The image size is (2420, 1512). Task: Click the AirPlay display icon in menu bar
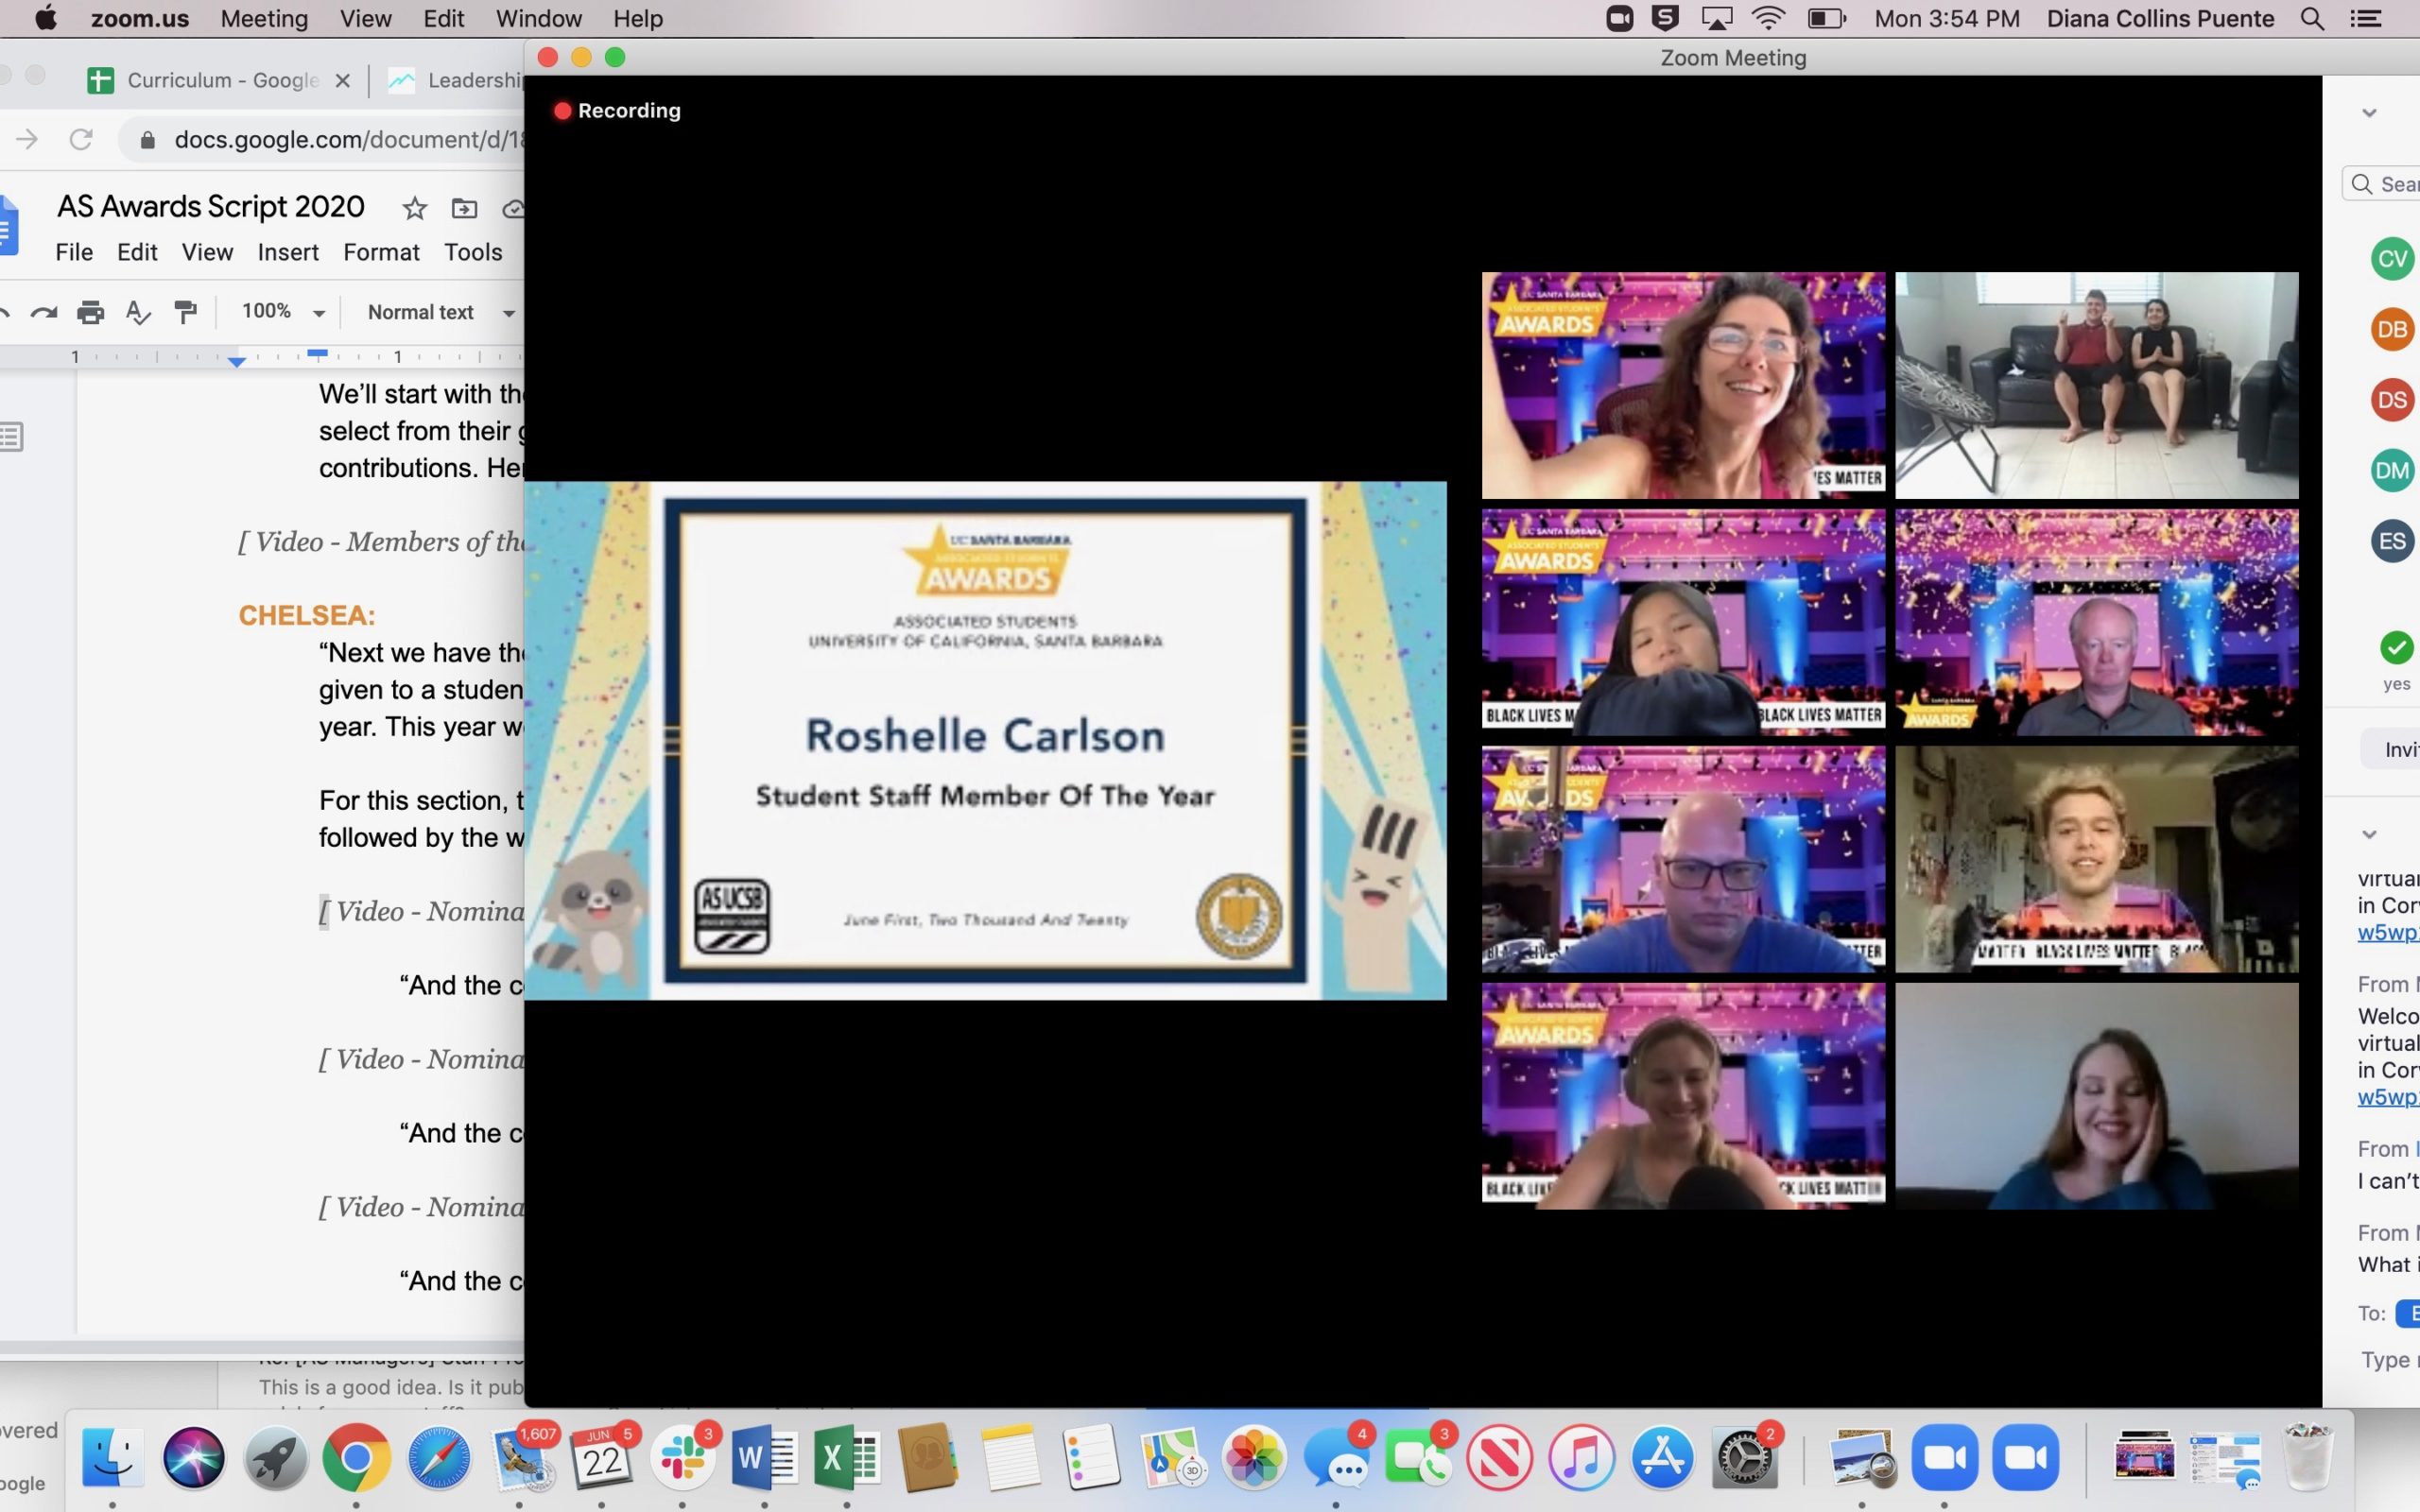(x=1716, y=19)
